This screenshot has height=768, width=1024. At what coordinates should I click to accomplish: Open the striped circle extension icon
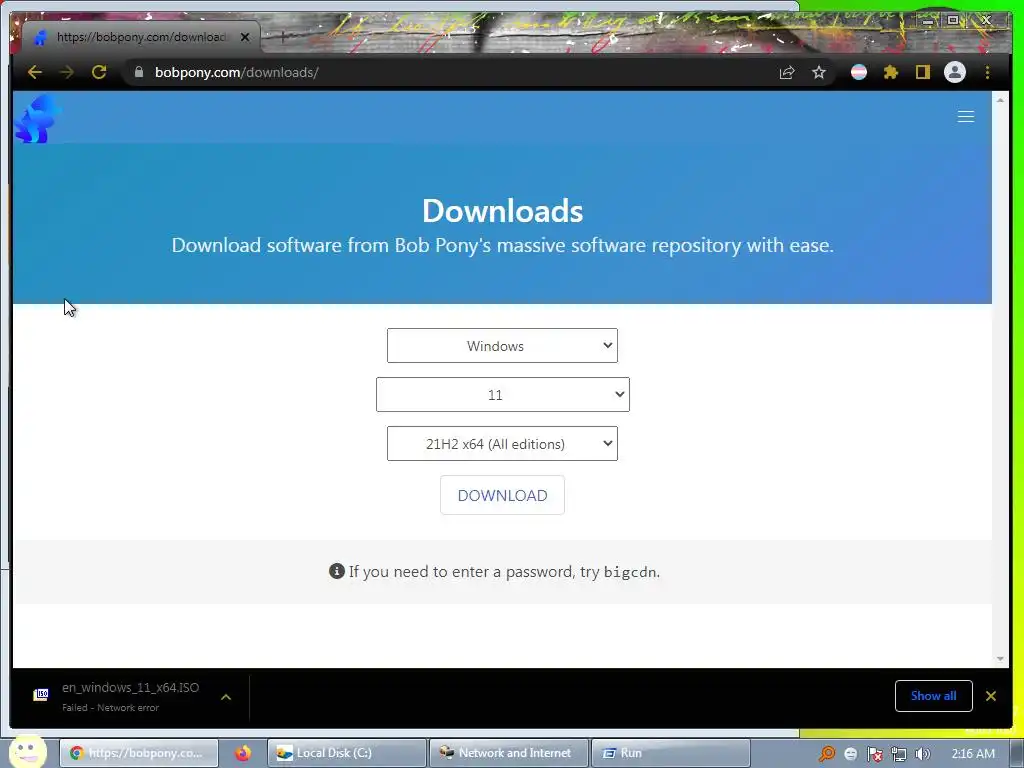coord(859,72)
